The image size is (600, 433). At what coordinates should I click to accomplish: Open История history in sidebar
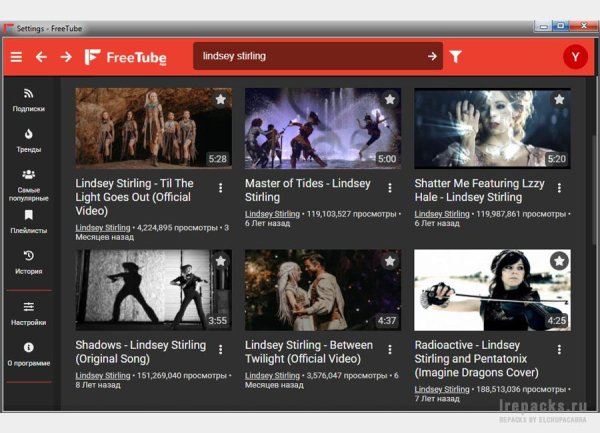29,262
